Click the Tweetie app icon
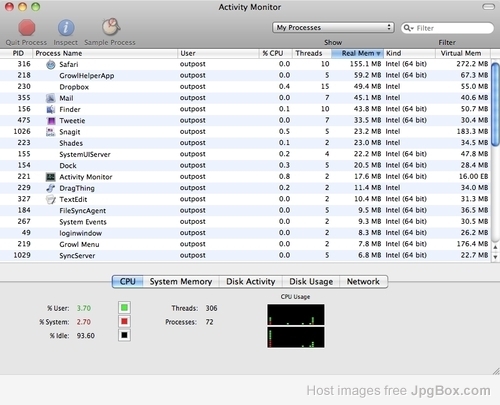 point(51,121)
